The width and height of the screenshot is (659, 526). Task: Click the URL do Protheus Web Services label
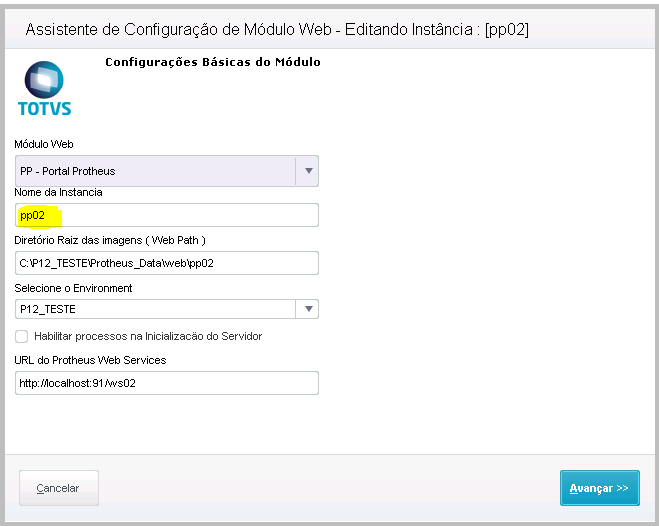point(90,360)
